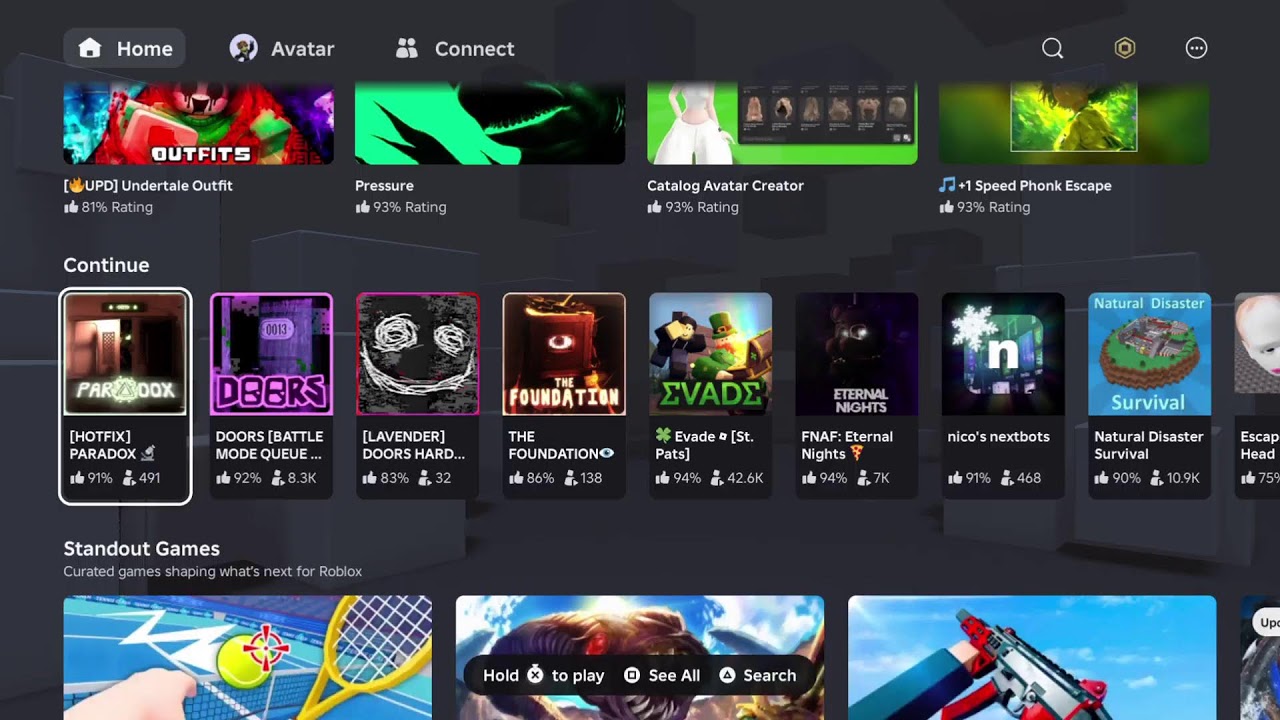Click the Standout Games heading

(x=141, y=549)
